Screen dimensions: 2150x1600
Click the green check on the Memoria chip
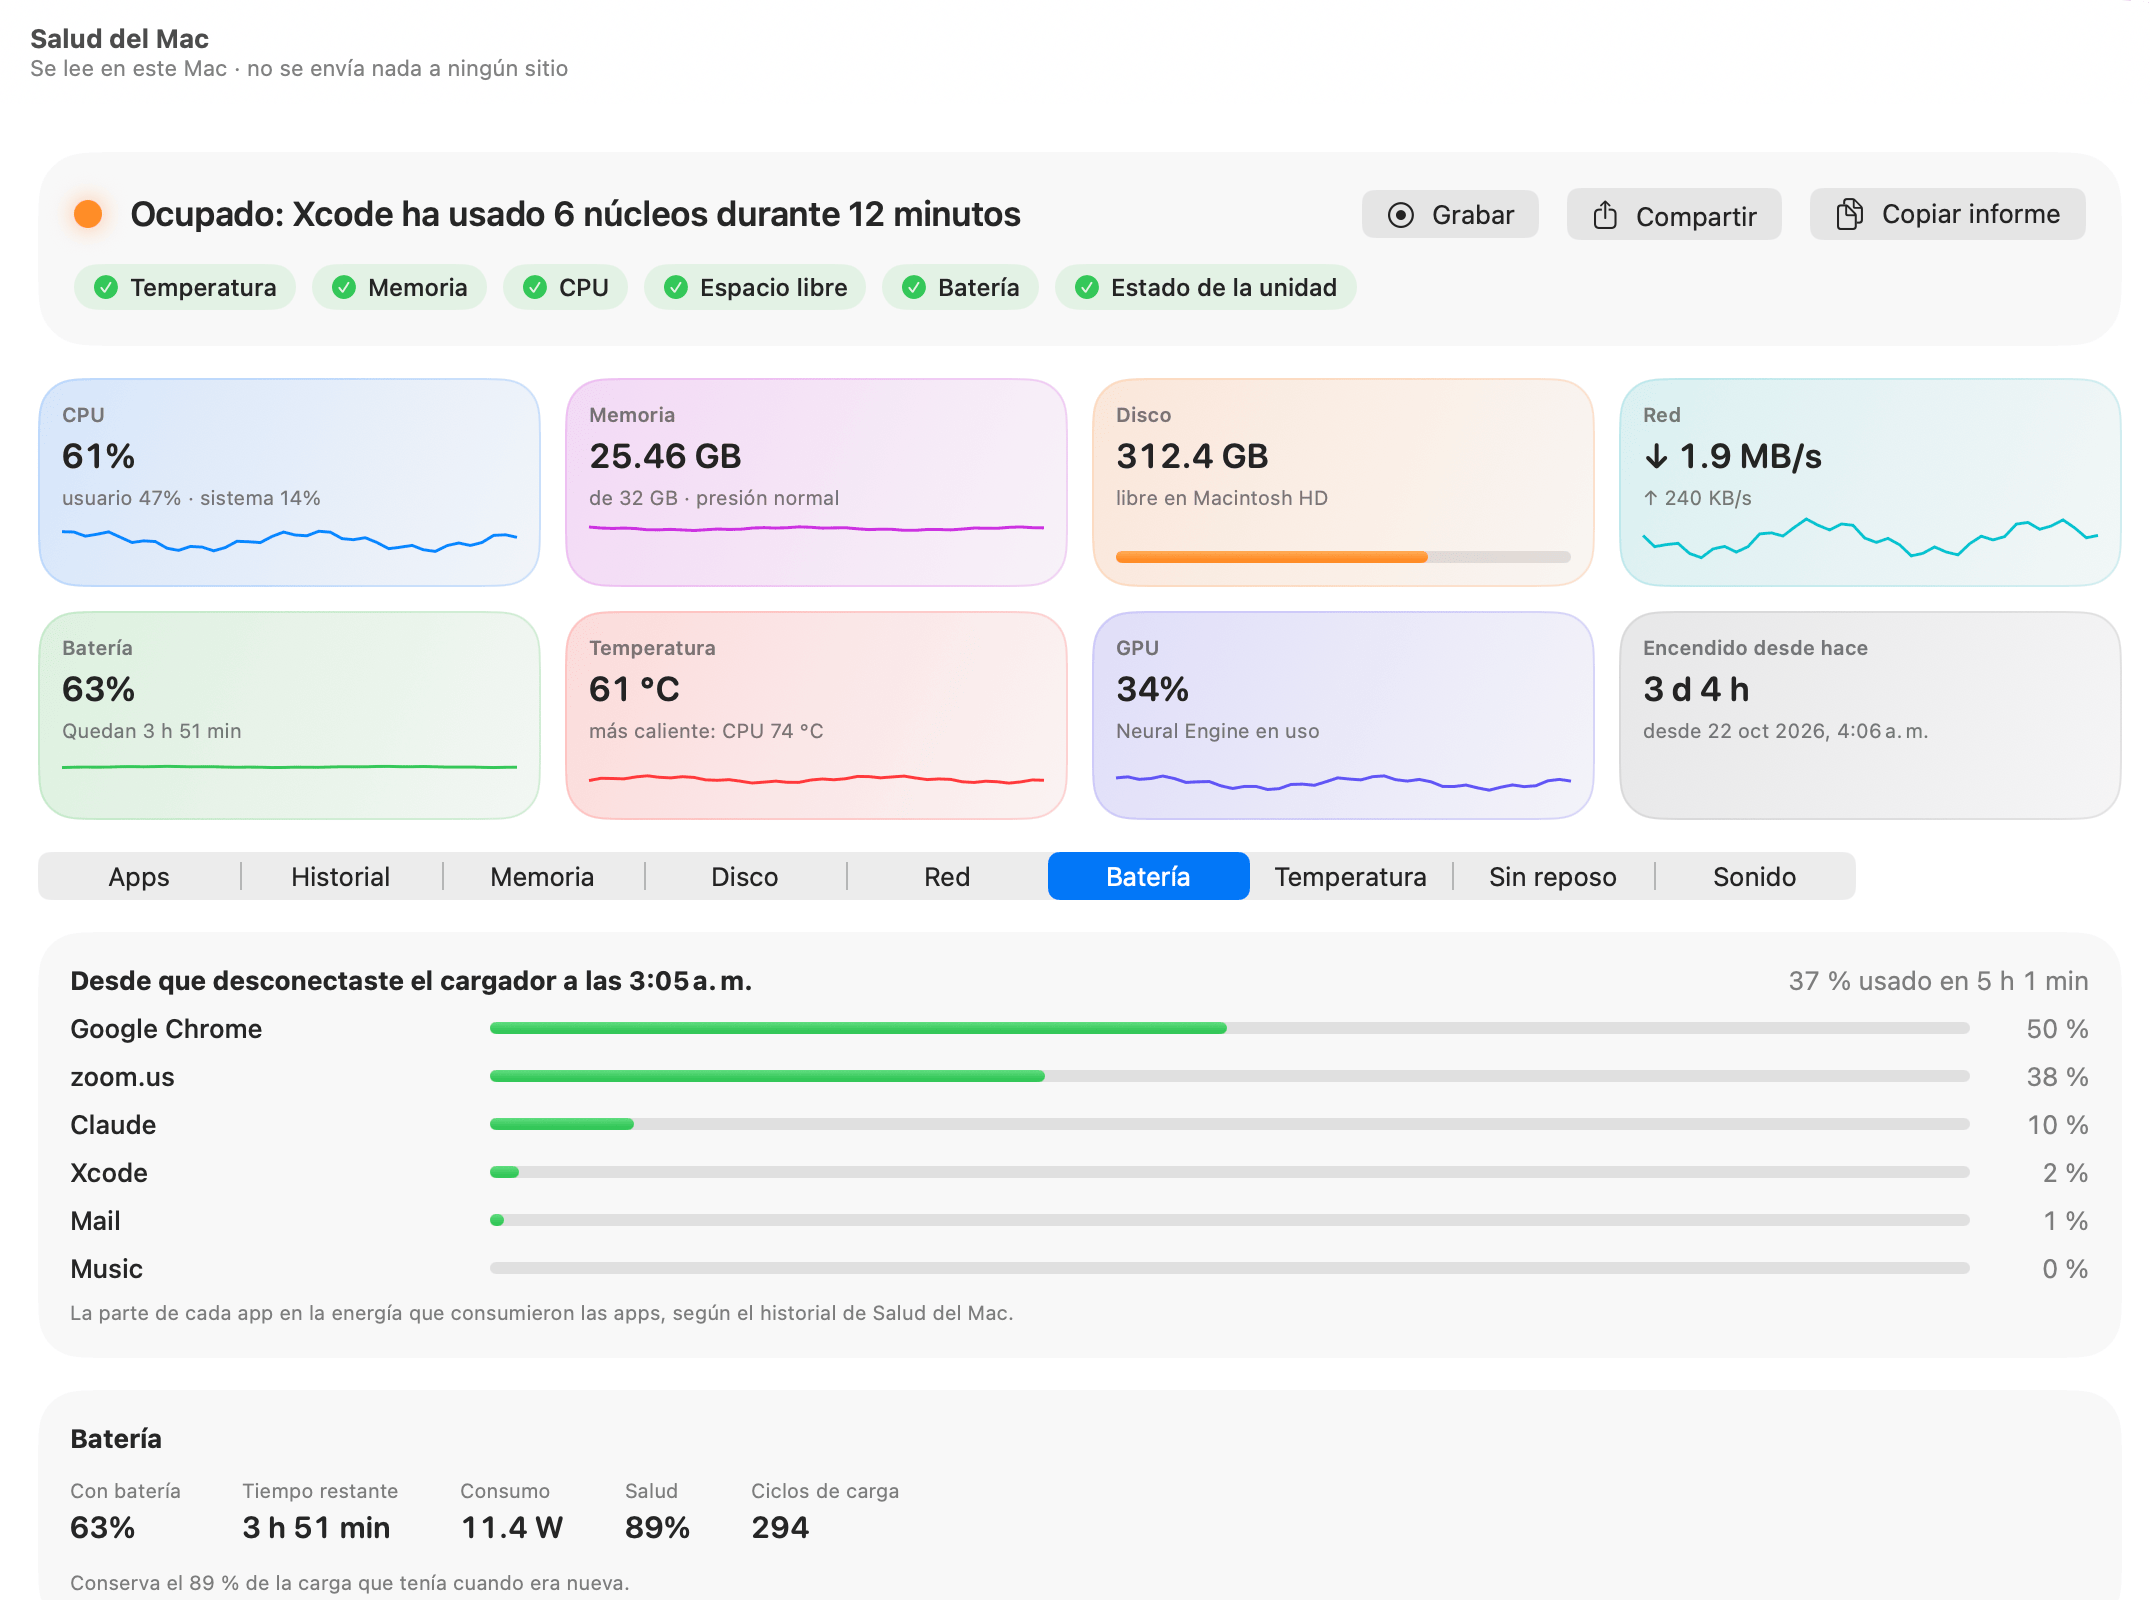(x=343, y=288)
